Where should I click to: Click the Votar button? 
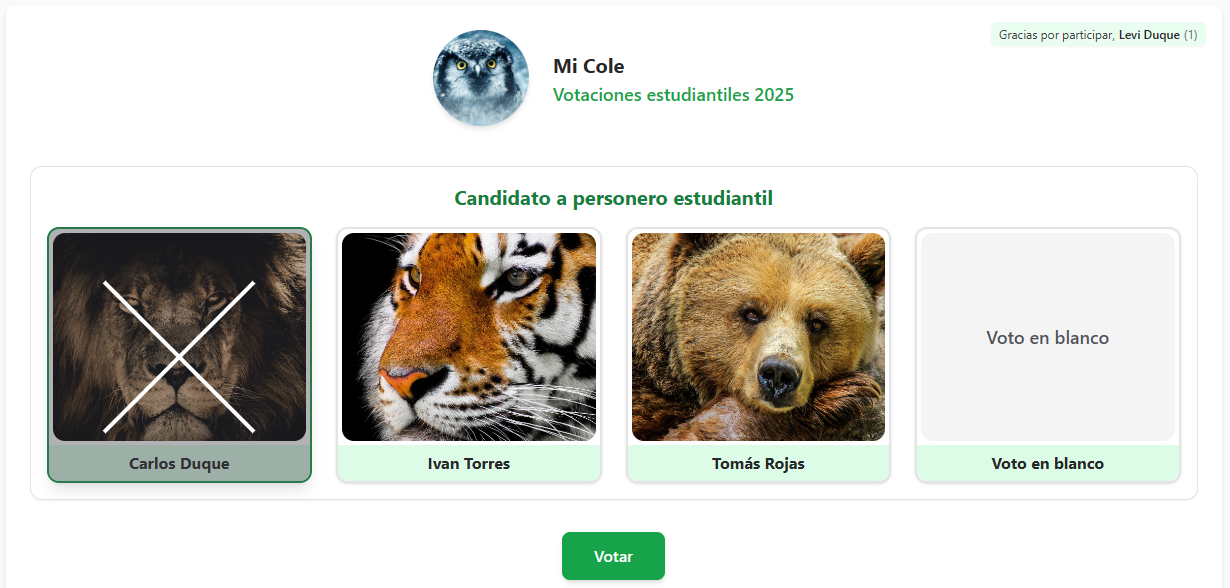coord(613,556)
